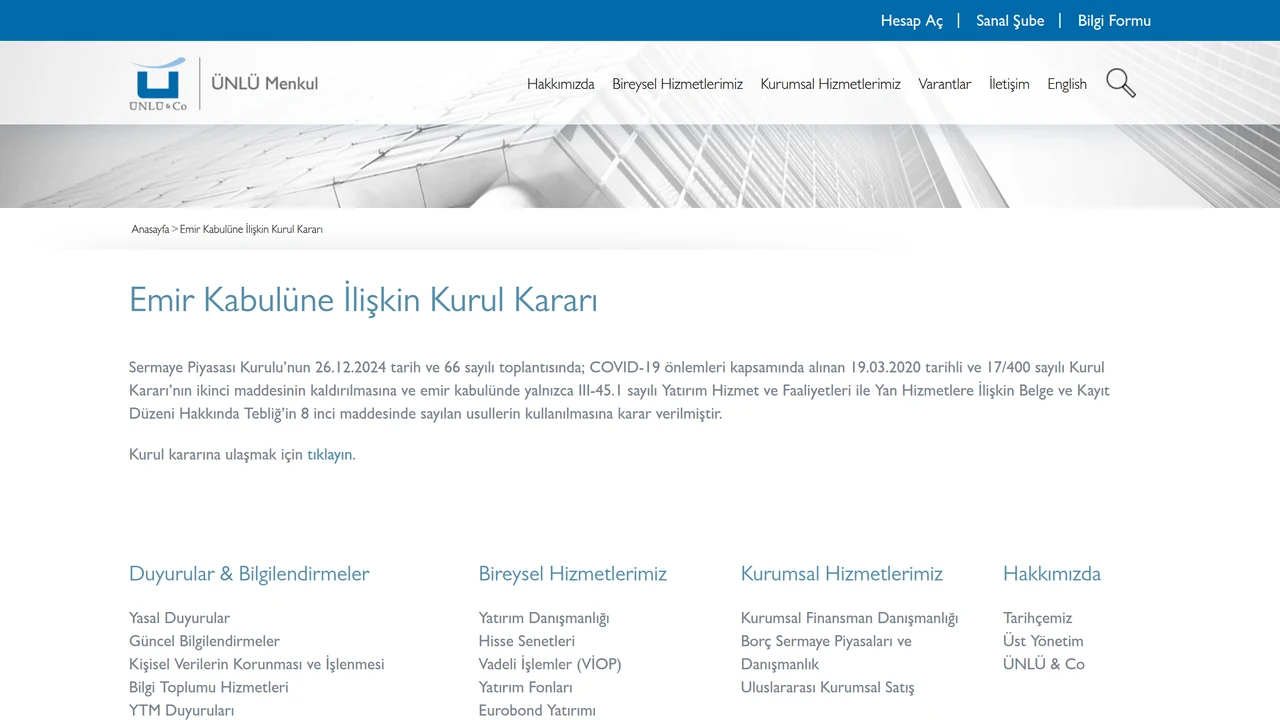The image size is (1280, 720).
Task: Open the Bilgi Formu link
Action: [1114, 20]
